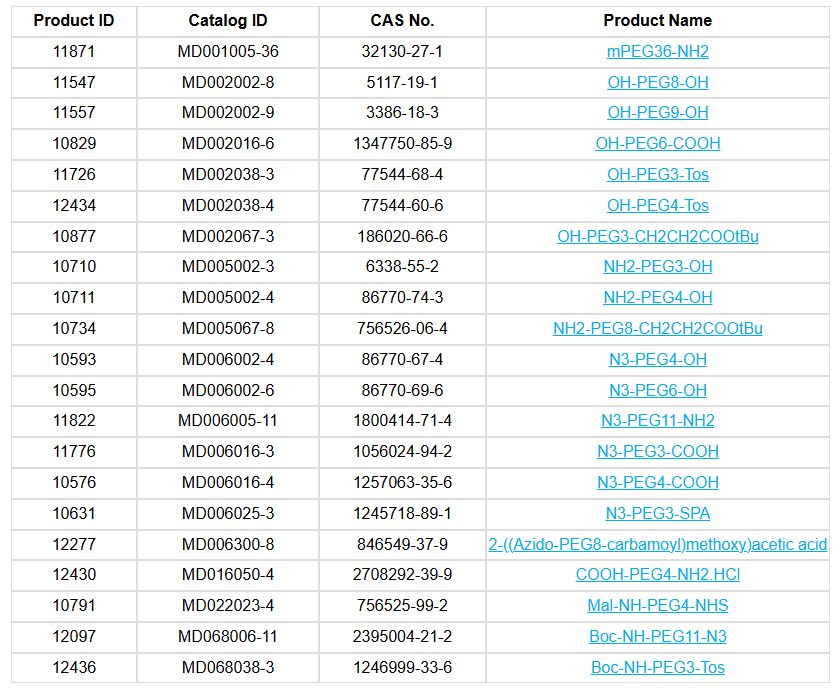Image resolution: width=835 pixels, height=694 pixels.
Task: Select CAS number 86770-69-6
Action: tap(402, 390)
